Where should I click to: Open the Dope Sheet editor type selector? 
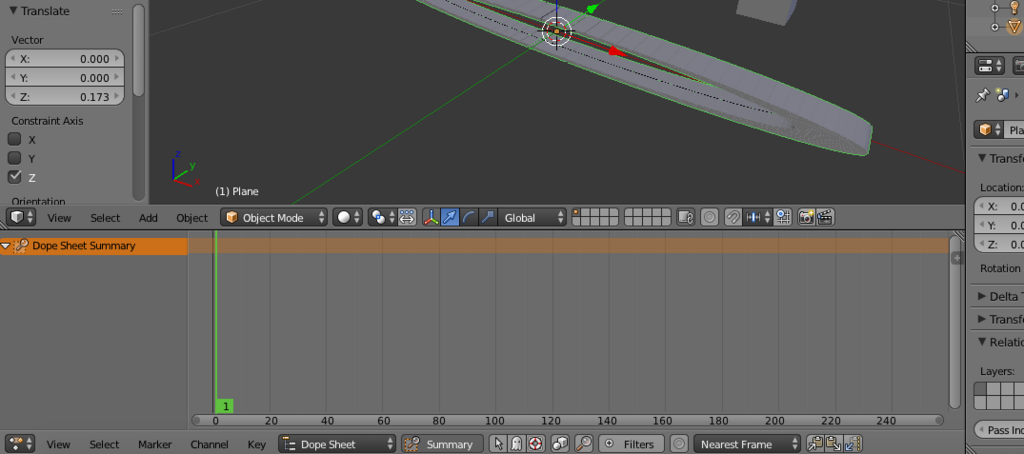click(20, 444)
